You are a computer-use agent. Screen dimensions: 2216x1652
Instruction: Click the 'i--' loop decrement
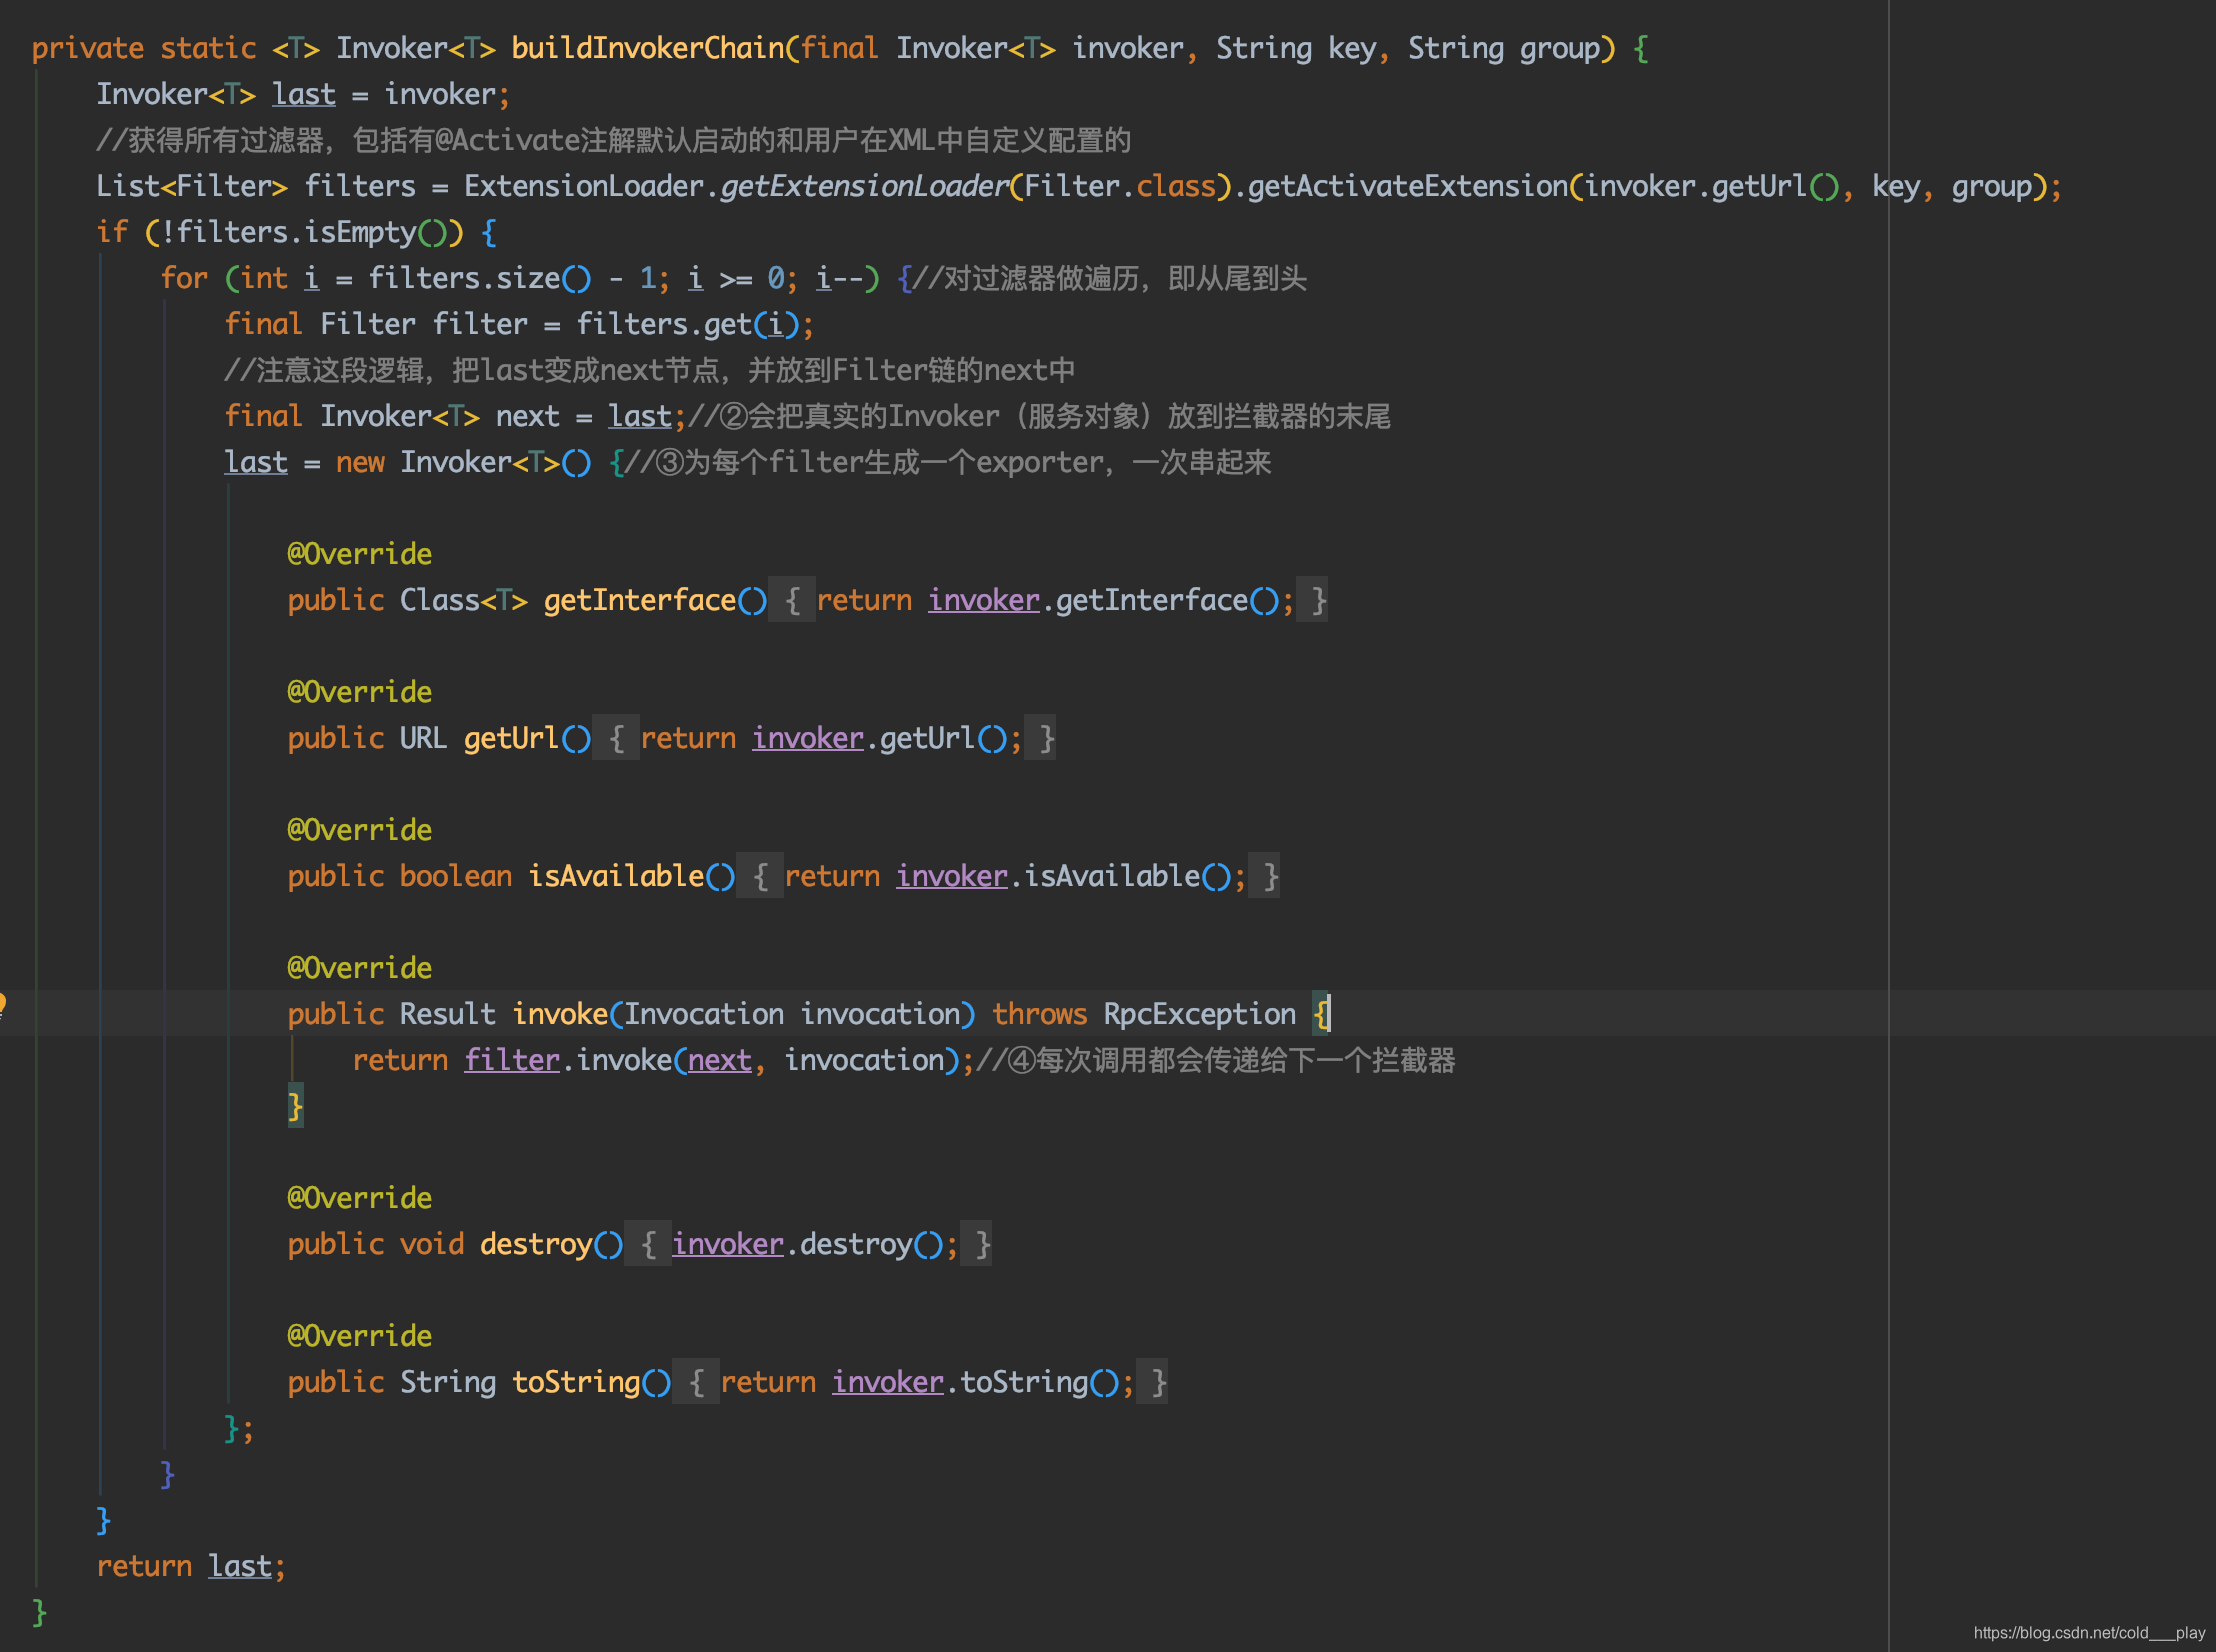coord(840,278)
